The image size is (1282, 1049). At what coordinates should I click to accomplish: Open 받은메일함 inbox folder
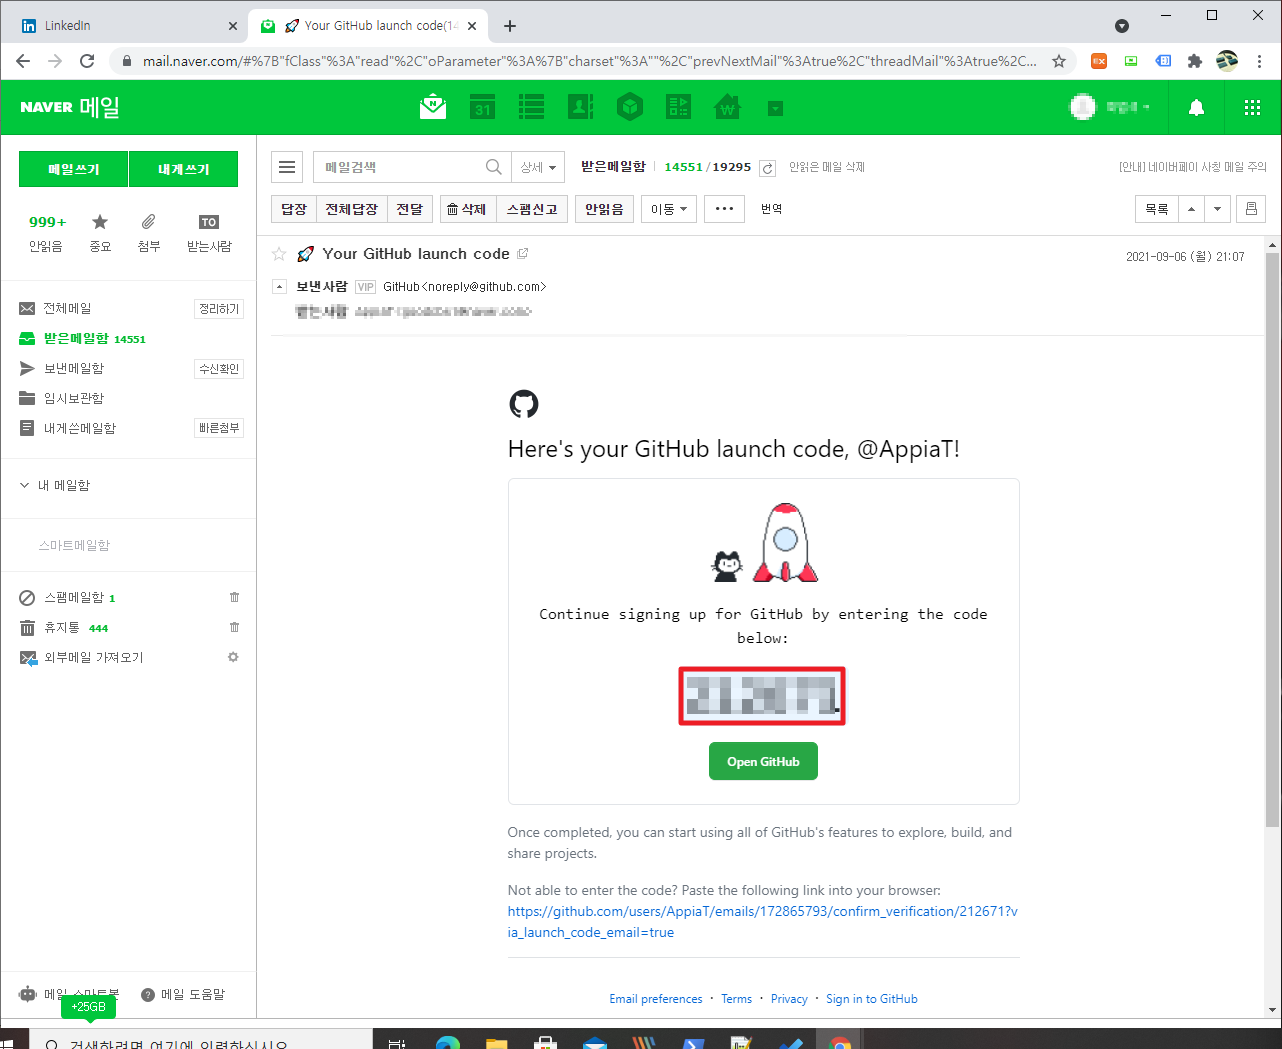tap(76, 338)
